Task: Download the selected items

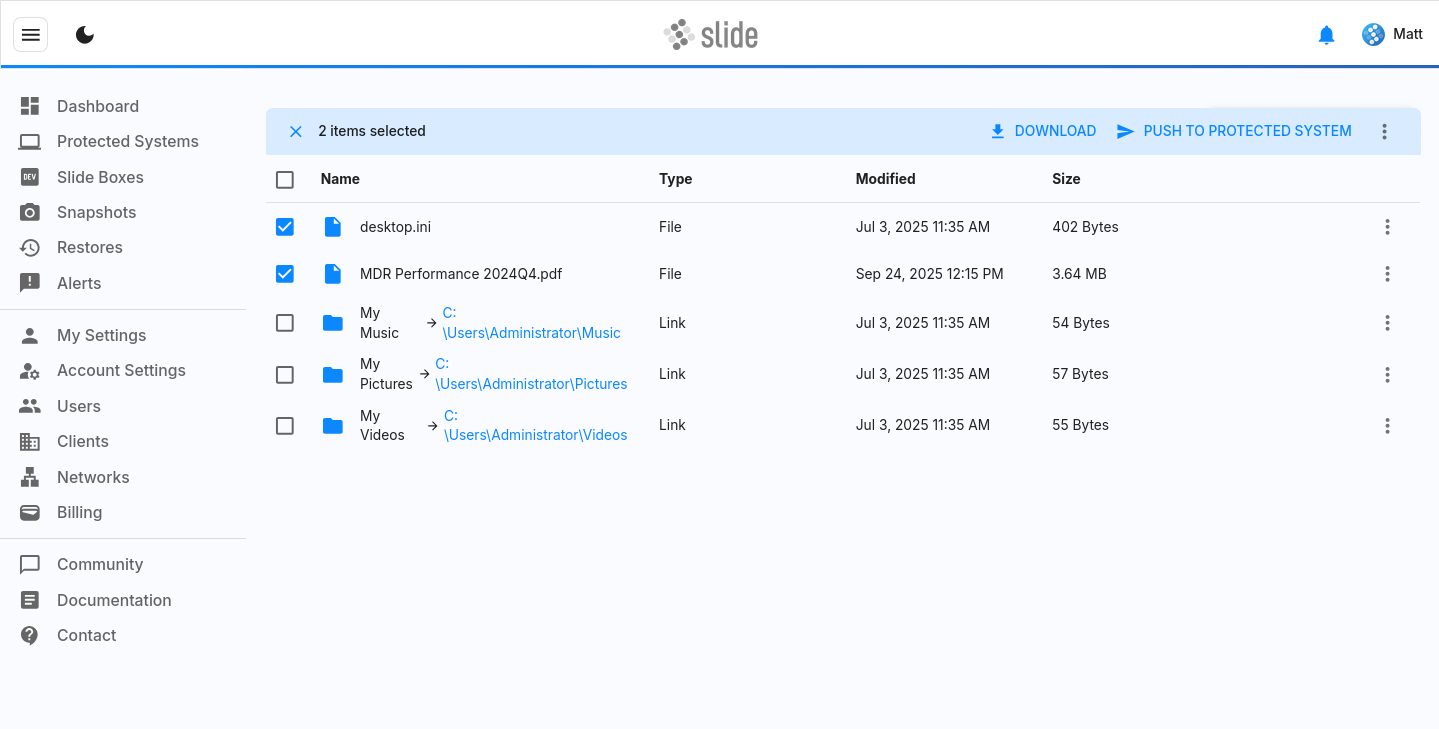Action: [1042, 131]
